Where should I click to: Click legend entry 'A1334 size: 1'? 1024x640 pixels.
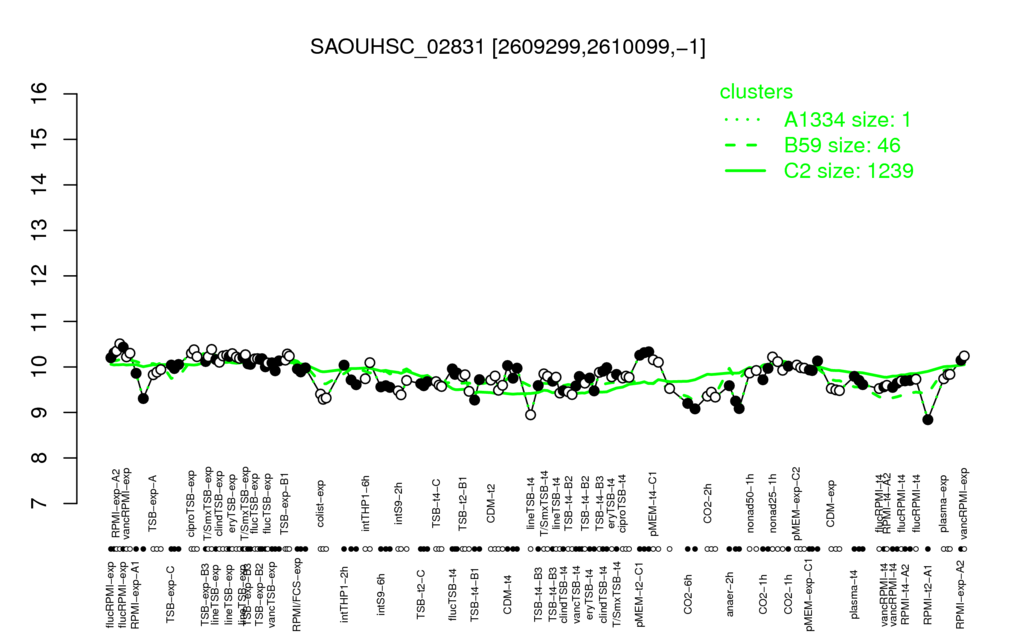point(847,120)
